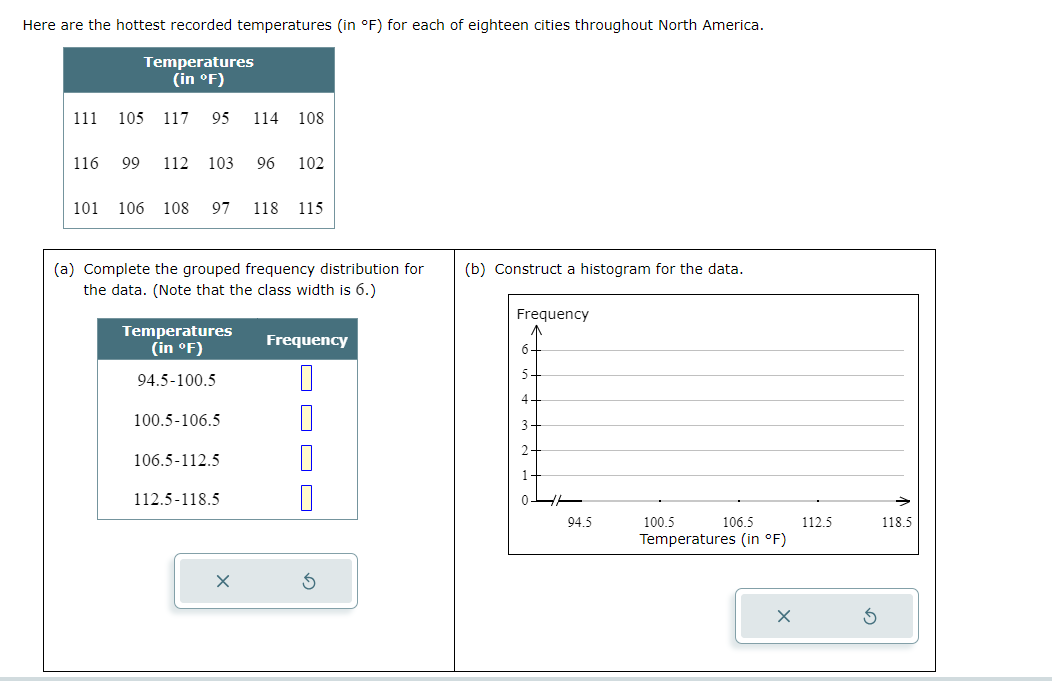Click the X clear icon in part (b)
This screenshot has width=1052, height=681.
point(784,616)
